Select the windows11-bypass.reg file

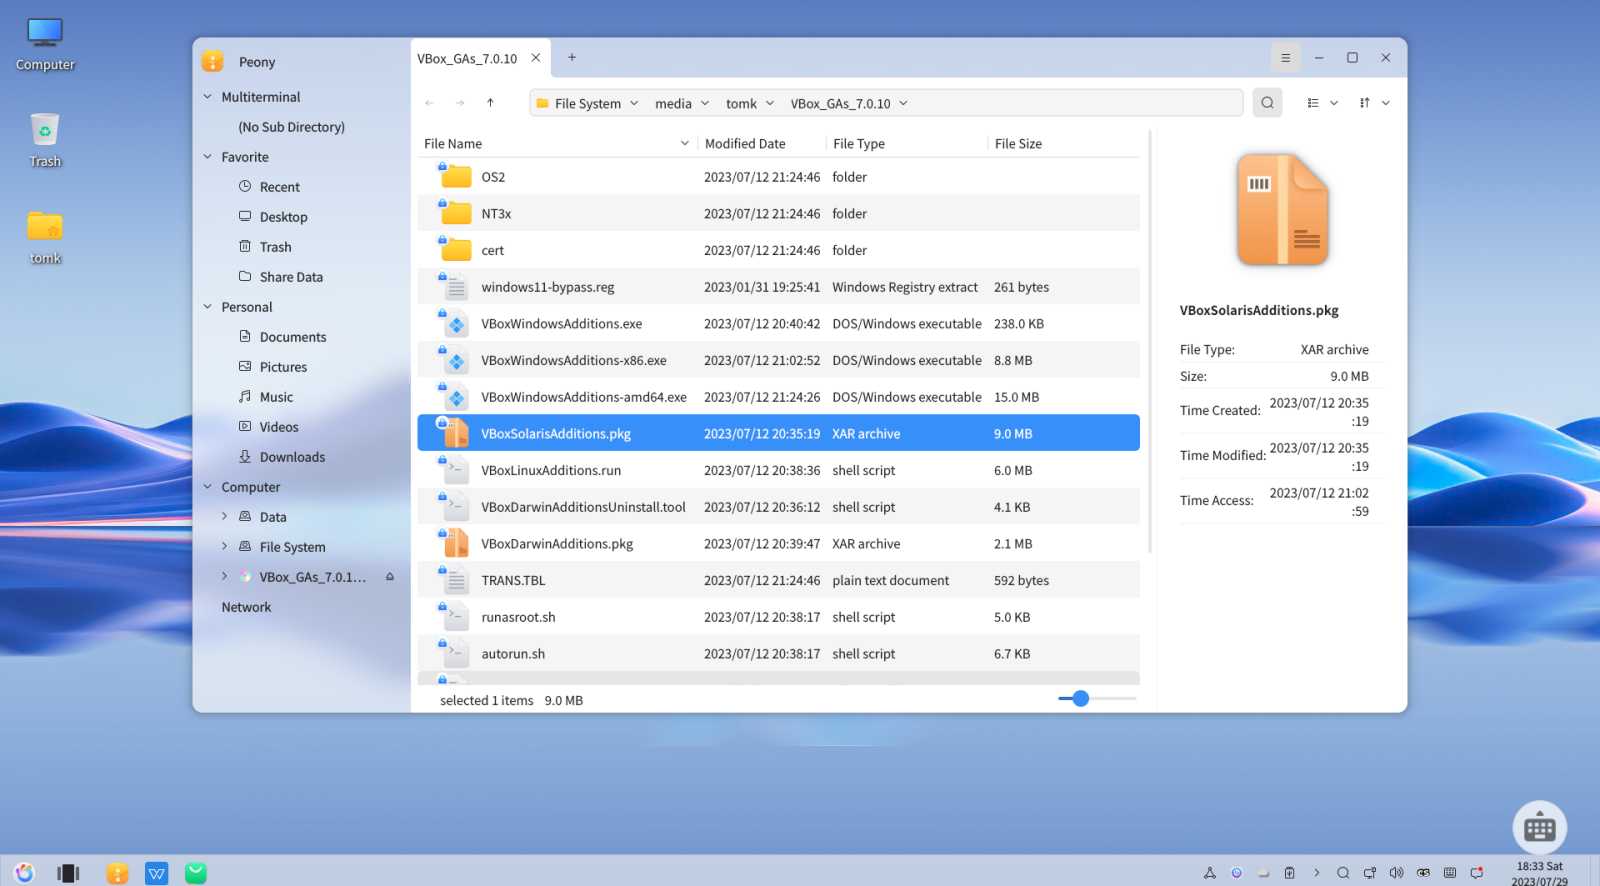tap(778, 287)
